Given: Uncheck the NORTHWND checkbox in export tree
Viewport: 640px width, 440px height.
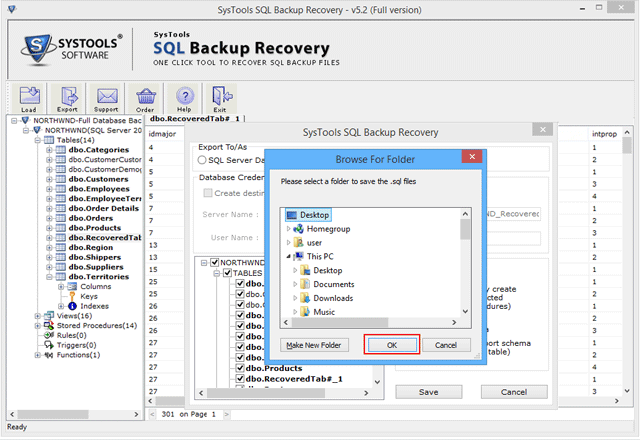Looking at the screenshot, I should 215,262.
